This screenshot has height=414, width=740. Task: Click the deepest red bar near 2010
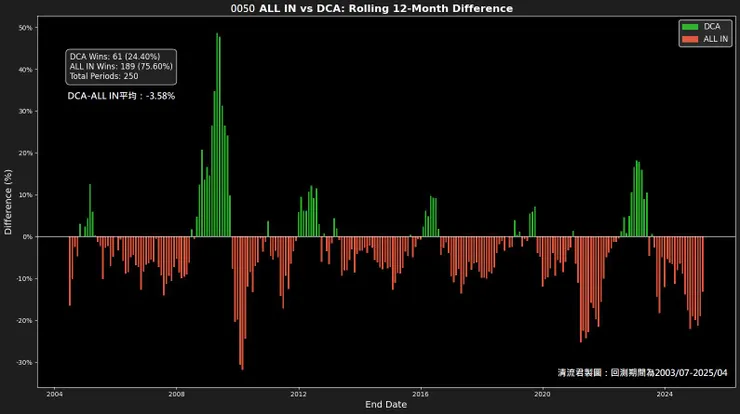[x=243, y=303]
